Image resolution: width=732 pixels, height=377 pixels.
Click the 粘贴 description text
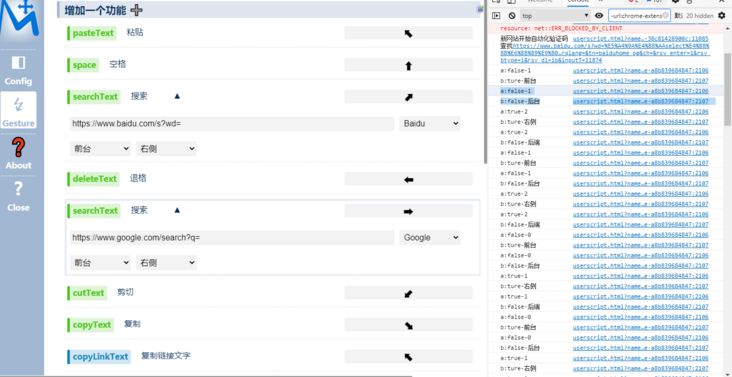(135, 33)
